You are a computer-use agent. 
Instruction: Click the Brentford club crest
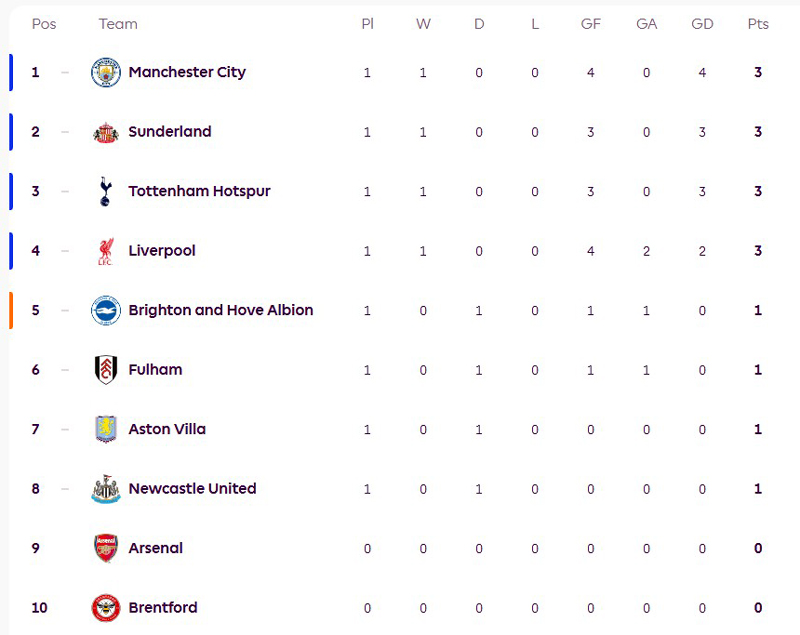click(105, 608)
